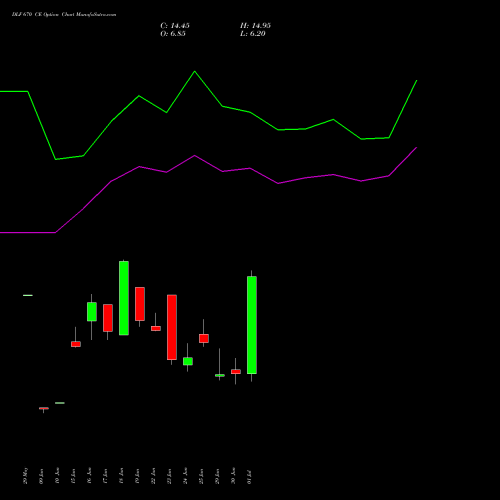Click the open value "O: 6.85"
Viewport: 500px width, 500px height.
pyautogui.click(x=173, y=34)
